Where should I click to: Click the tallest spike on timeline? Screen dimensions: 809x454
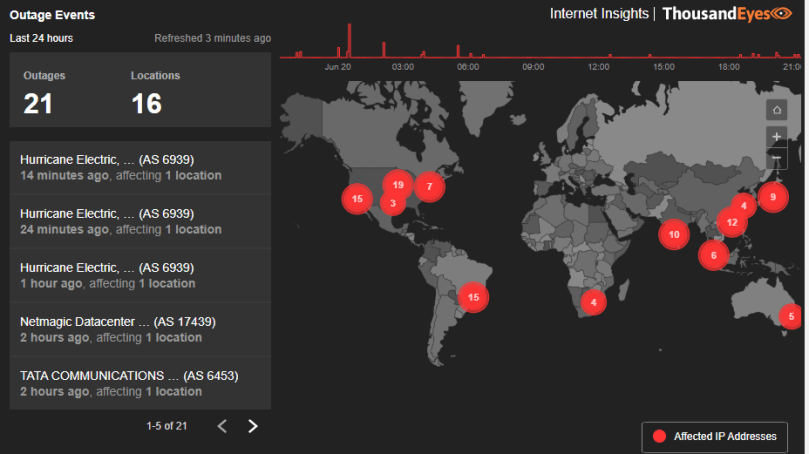349,40
